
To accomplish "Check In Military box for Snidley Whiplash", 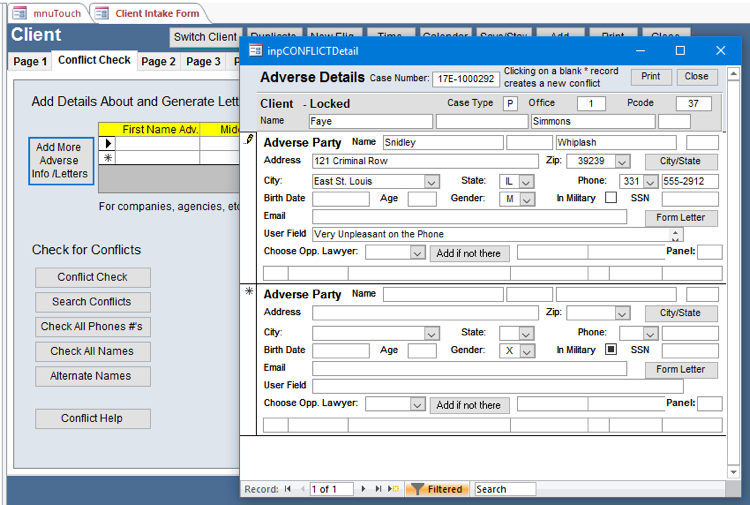I will point(611,198).
